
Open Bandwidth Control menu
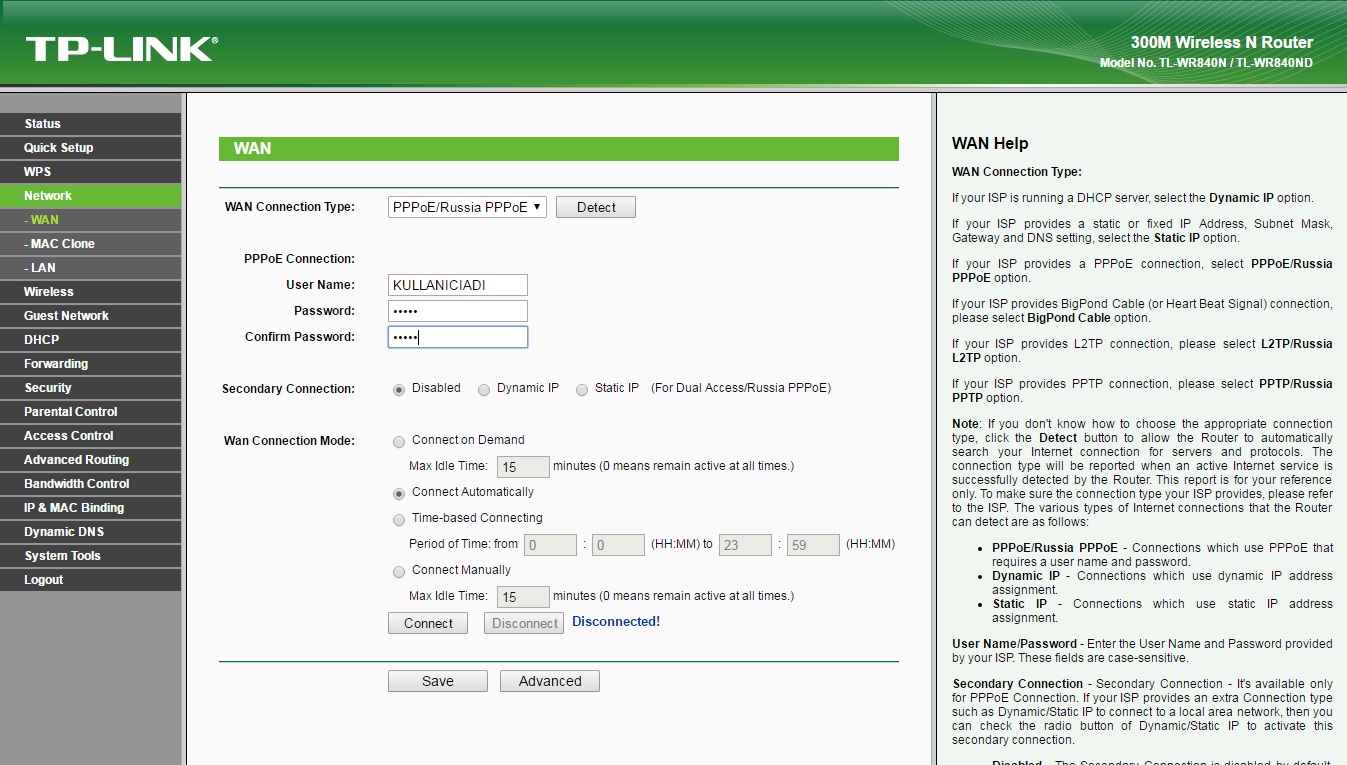[x=90, y=484]
